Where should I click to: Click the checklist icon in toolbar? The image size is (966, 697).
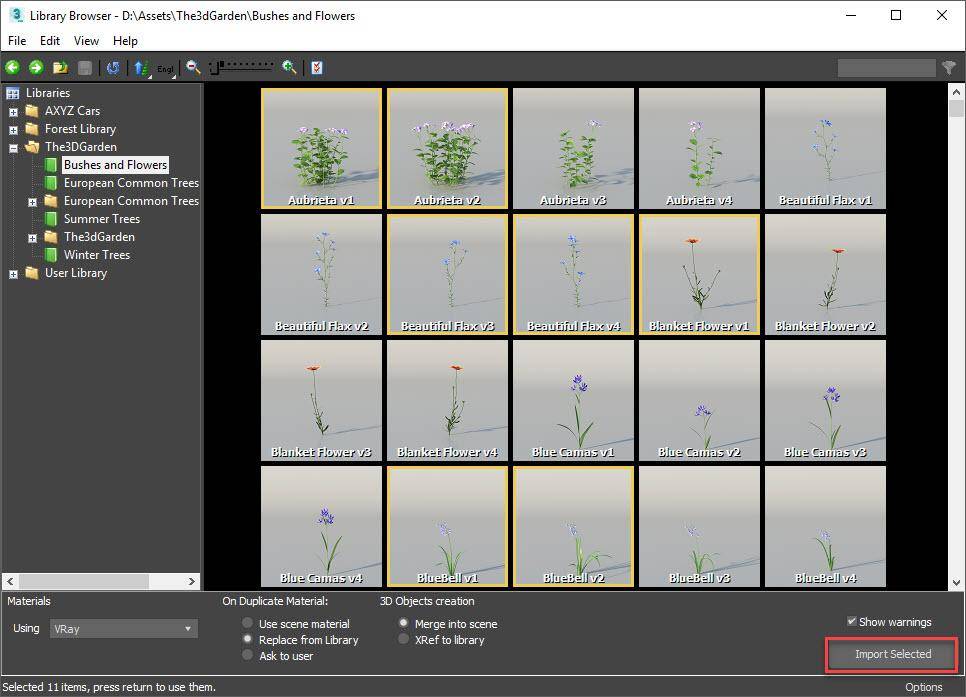point(317,68)
